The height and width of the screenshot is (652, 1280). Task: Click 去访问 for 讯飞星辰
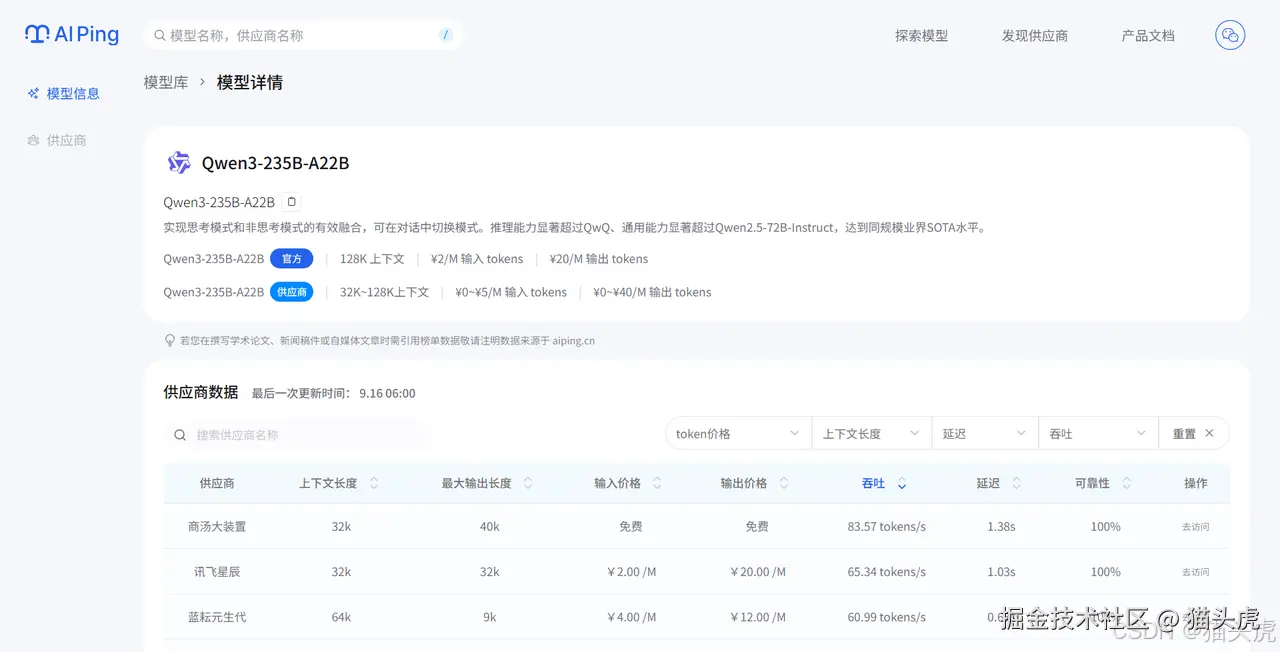click(1195, 572)
